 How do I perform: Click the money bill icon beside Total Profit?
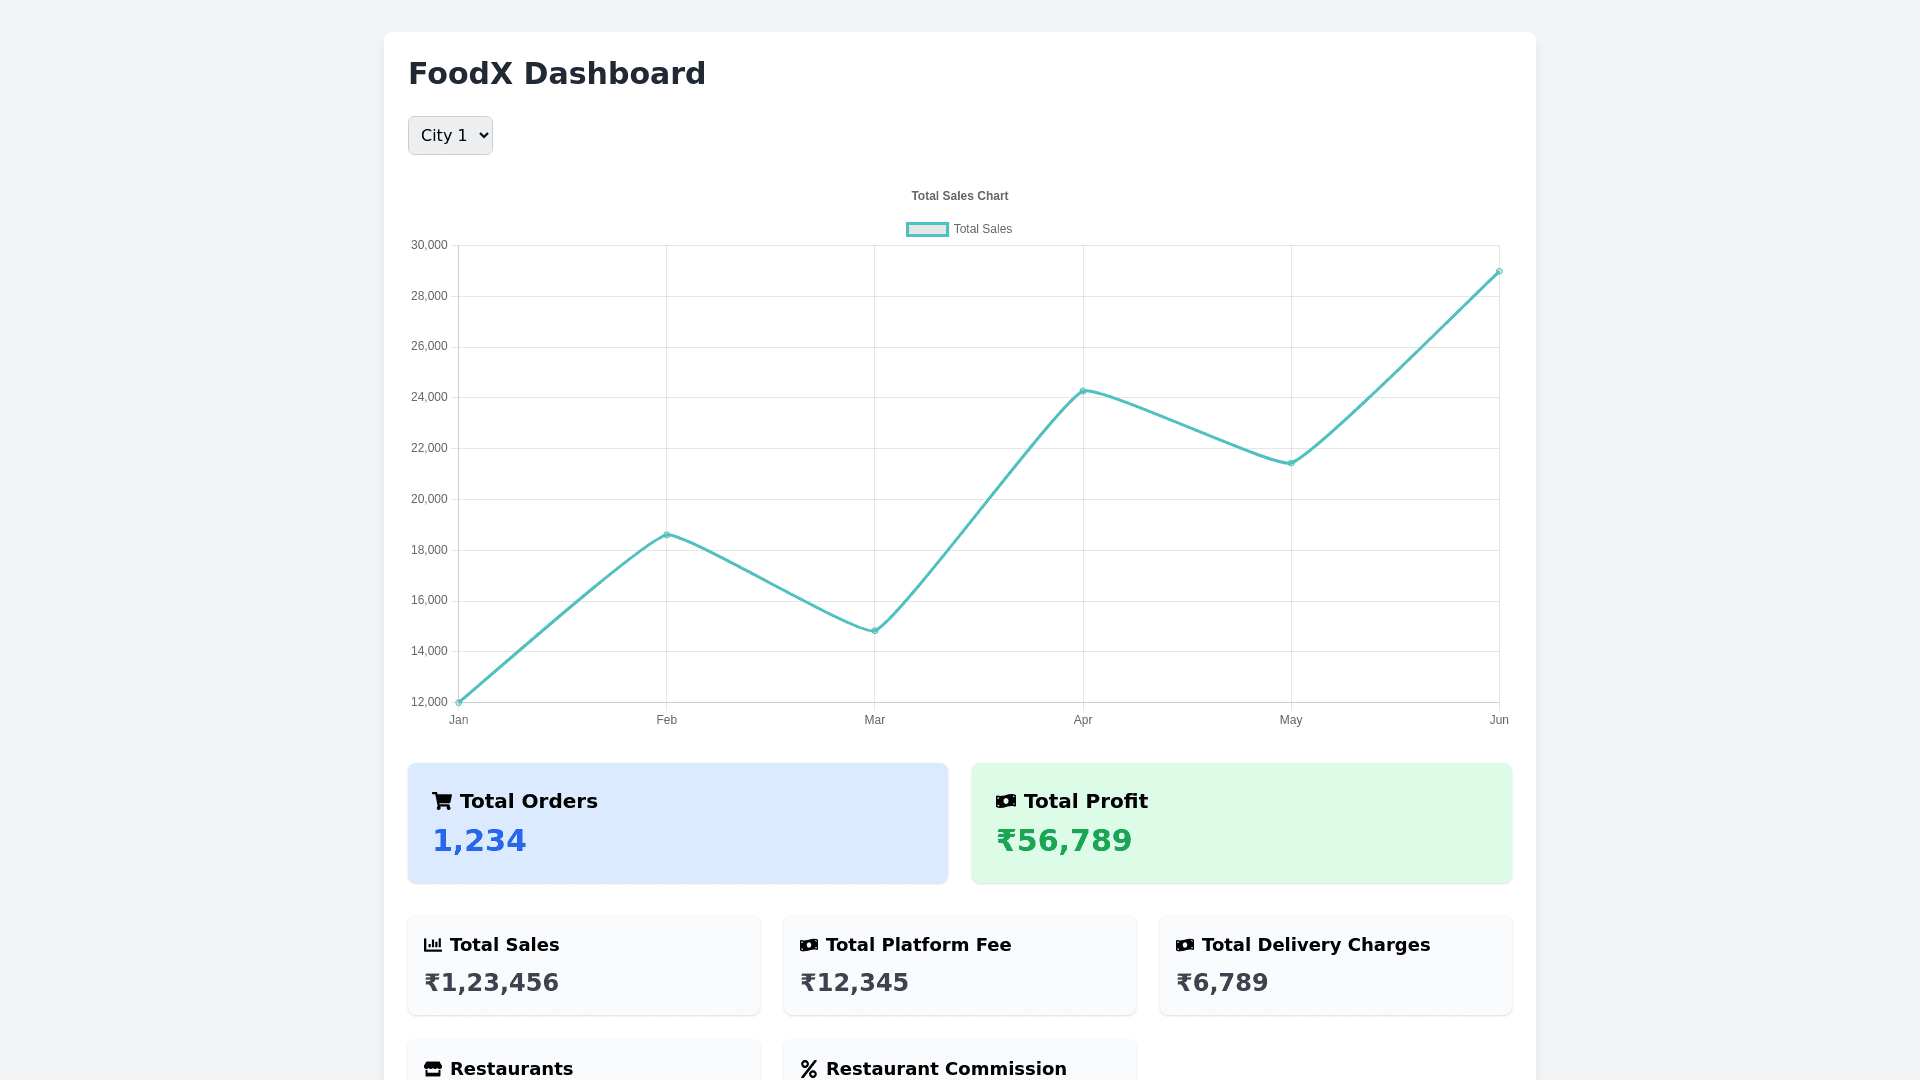pos(1006,801)
